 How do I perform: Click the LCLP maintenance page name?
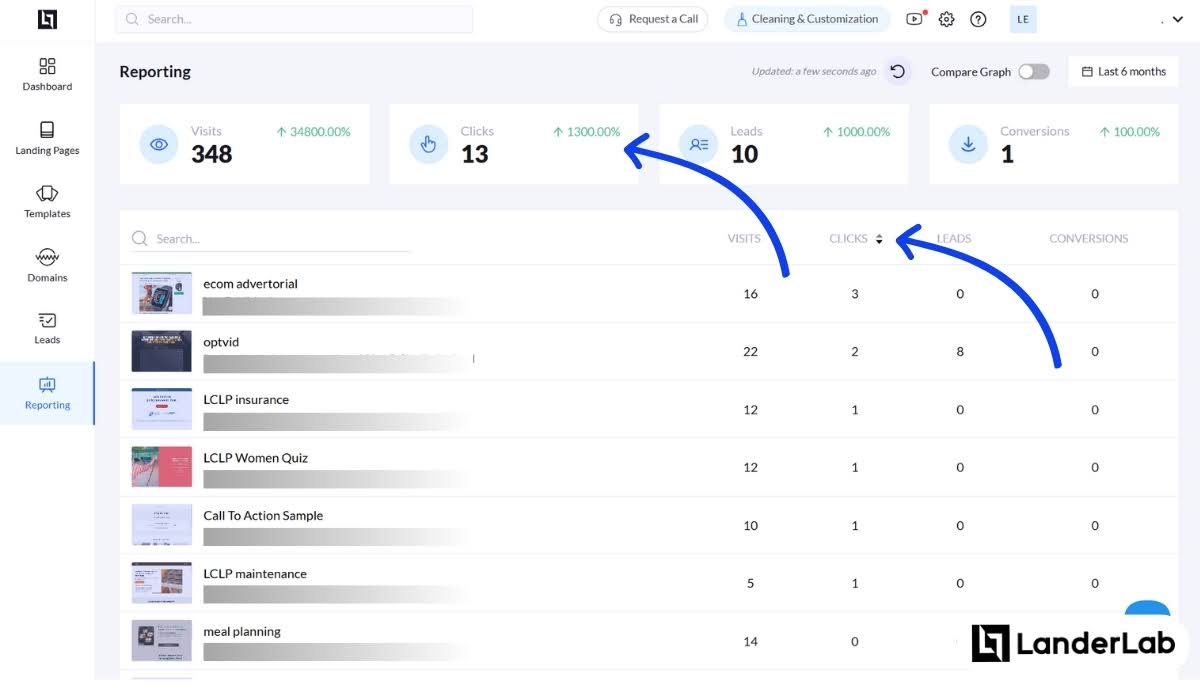click(255, 574)
